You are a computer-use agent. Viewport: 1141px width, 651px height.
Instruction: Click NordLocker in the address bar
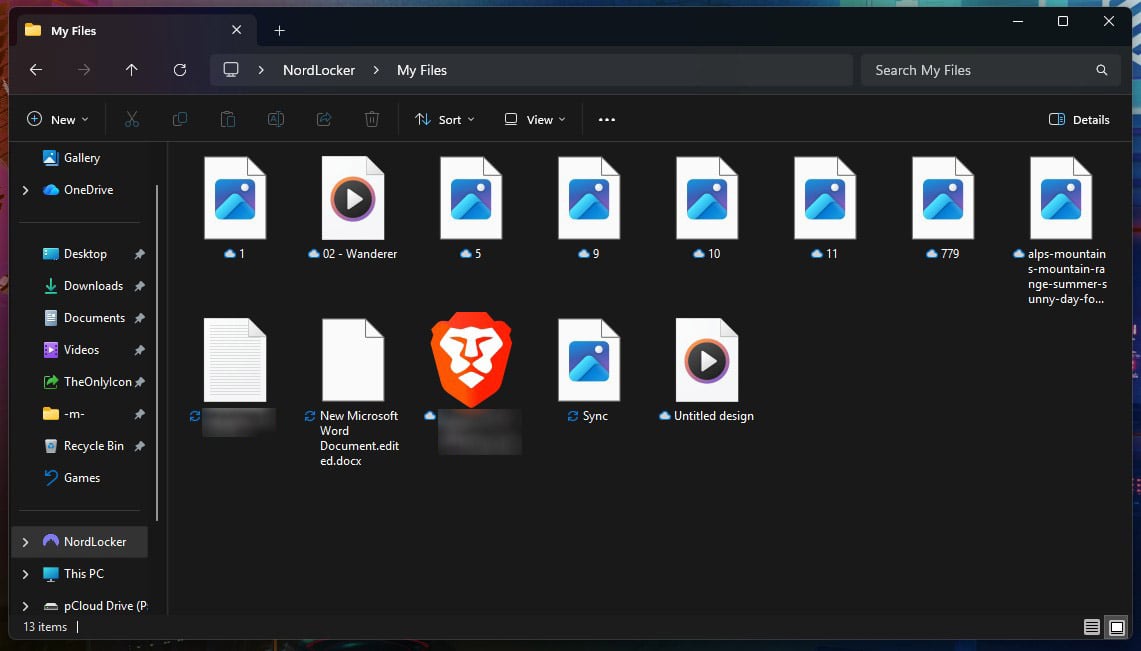(319, 70)
